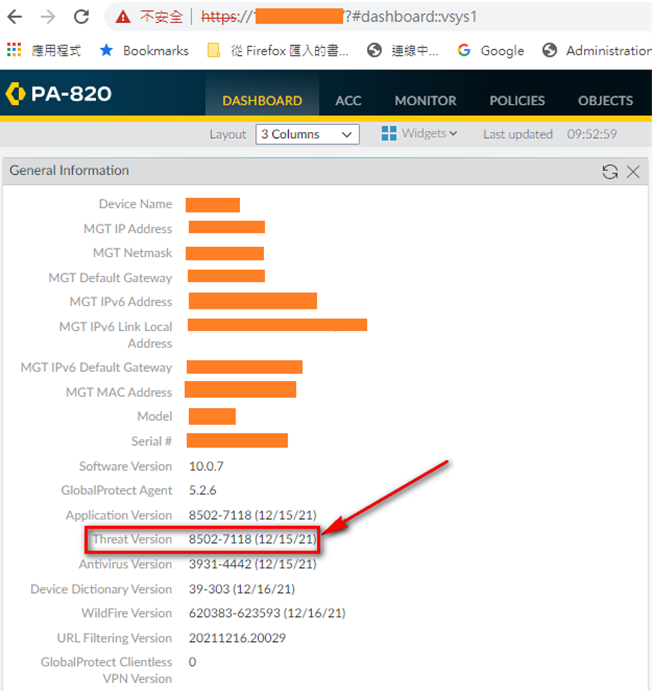
Task: Click the MGT Default Gateway label
Action: pyautogui.click(x=110, y=278)
